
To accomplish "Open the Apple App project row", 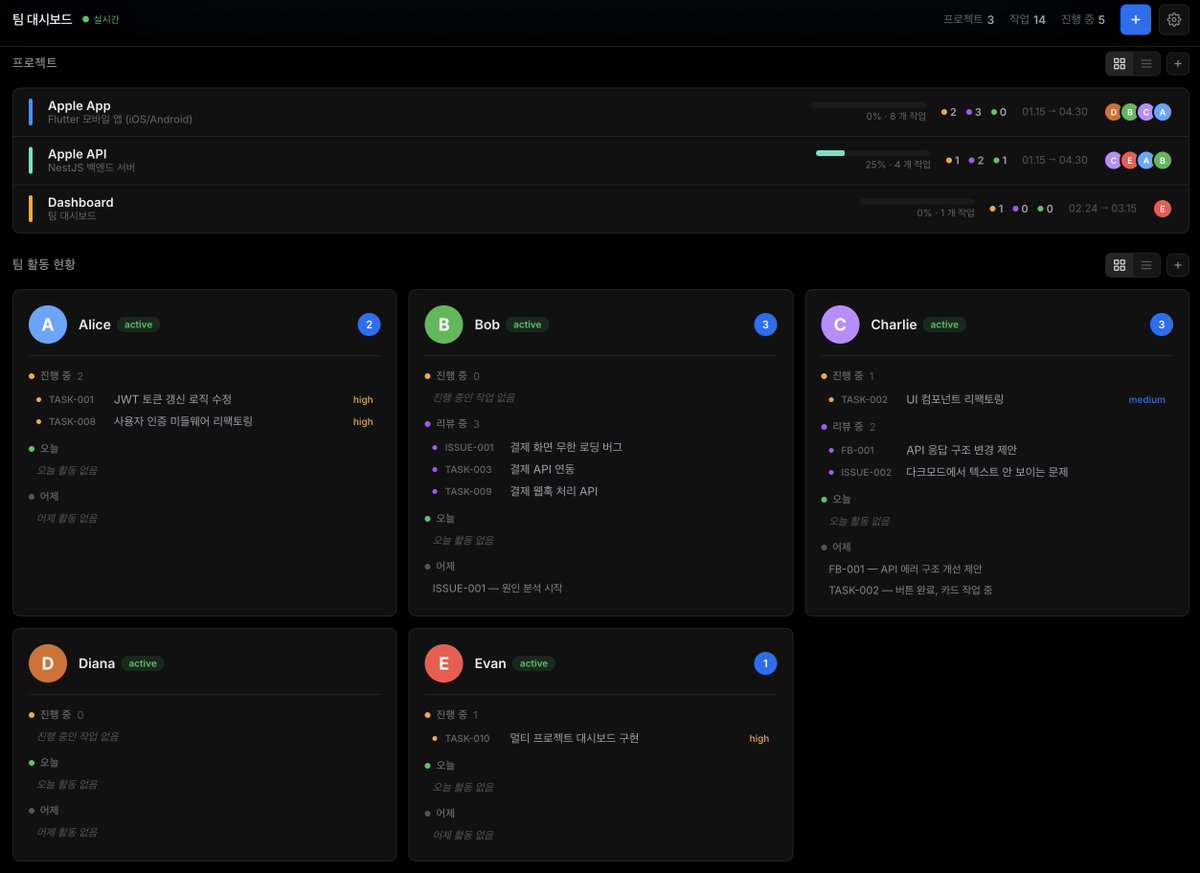I will tap(600, 112).
